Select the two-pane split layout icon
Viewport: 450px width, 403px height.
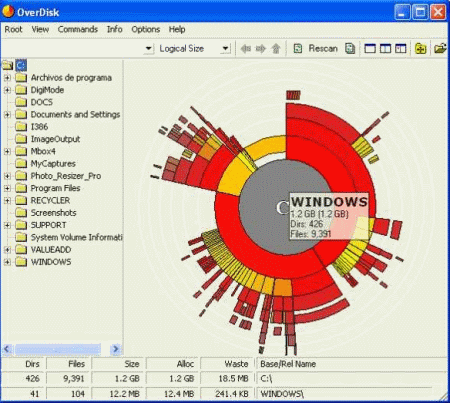[x=385, y=49]
